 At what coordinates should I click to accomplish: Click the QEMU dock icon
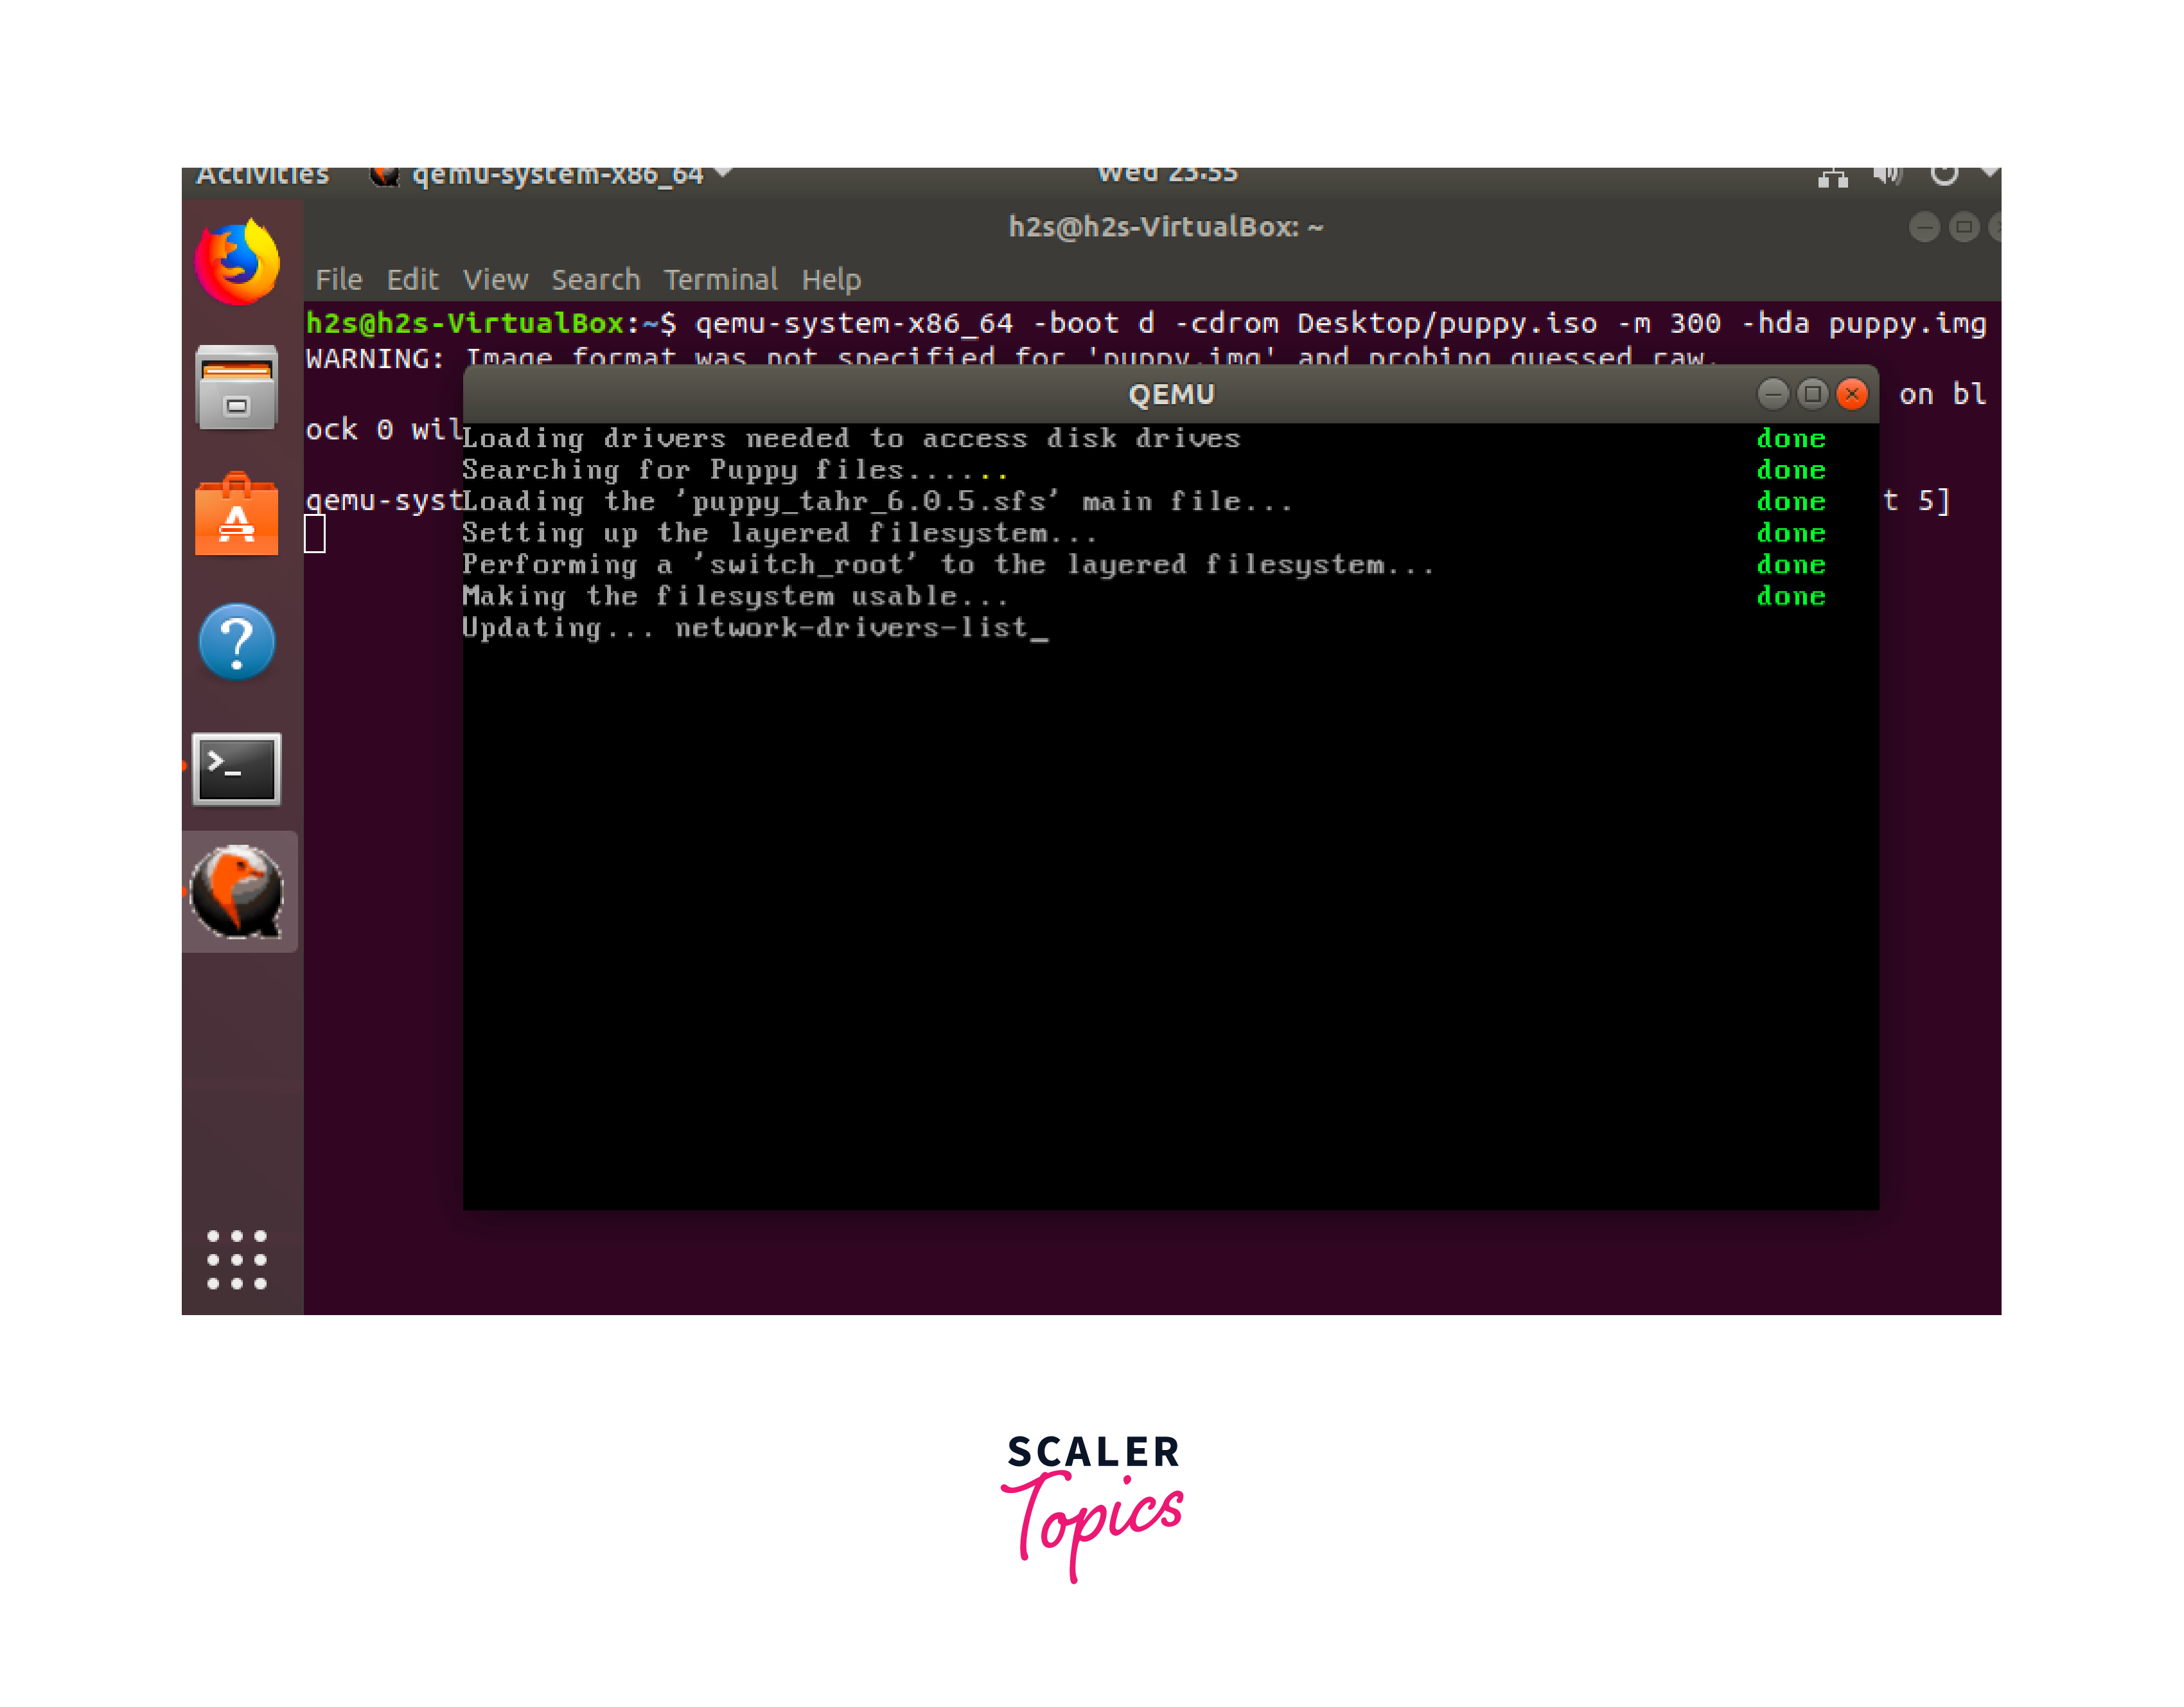[237, 891]
